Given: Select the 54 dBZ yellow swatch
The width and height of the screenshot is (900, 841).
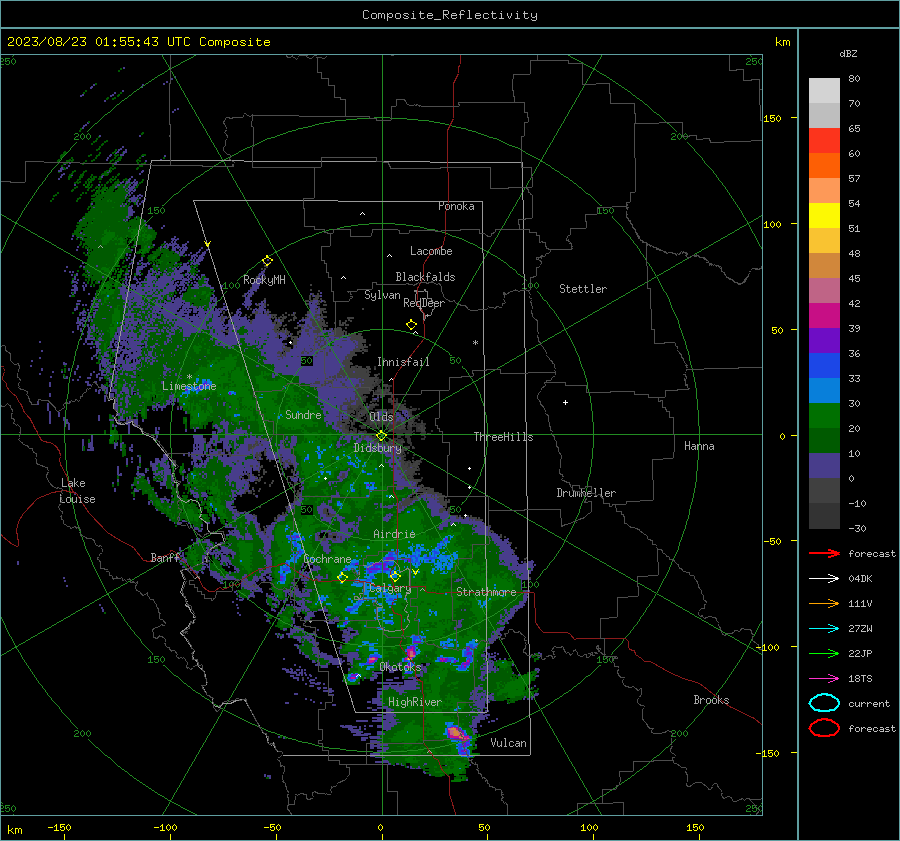Looking at the screenshot, I should tap(824, 215).
